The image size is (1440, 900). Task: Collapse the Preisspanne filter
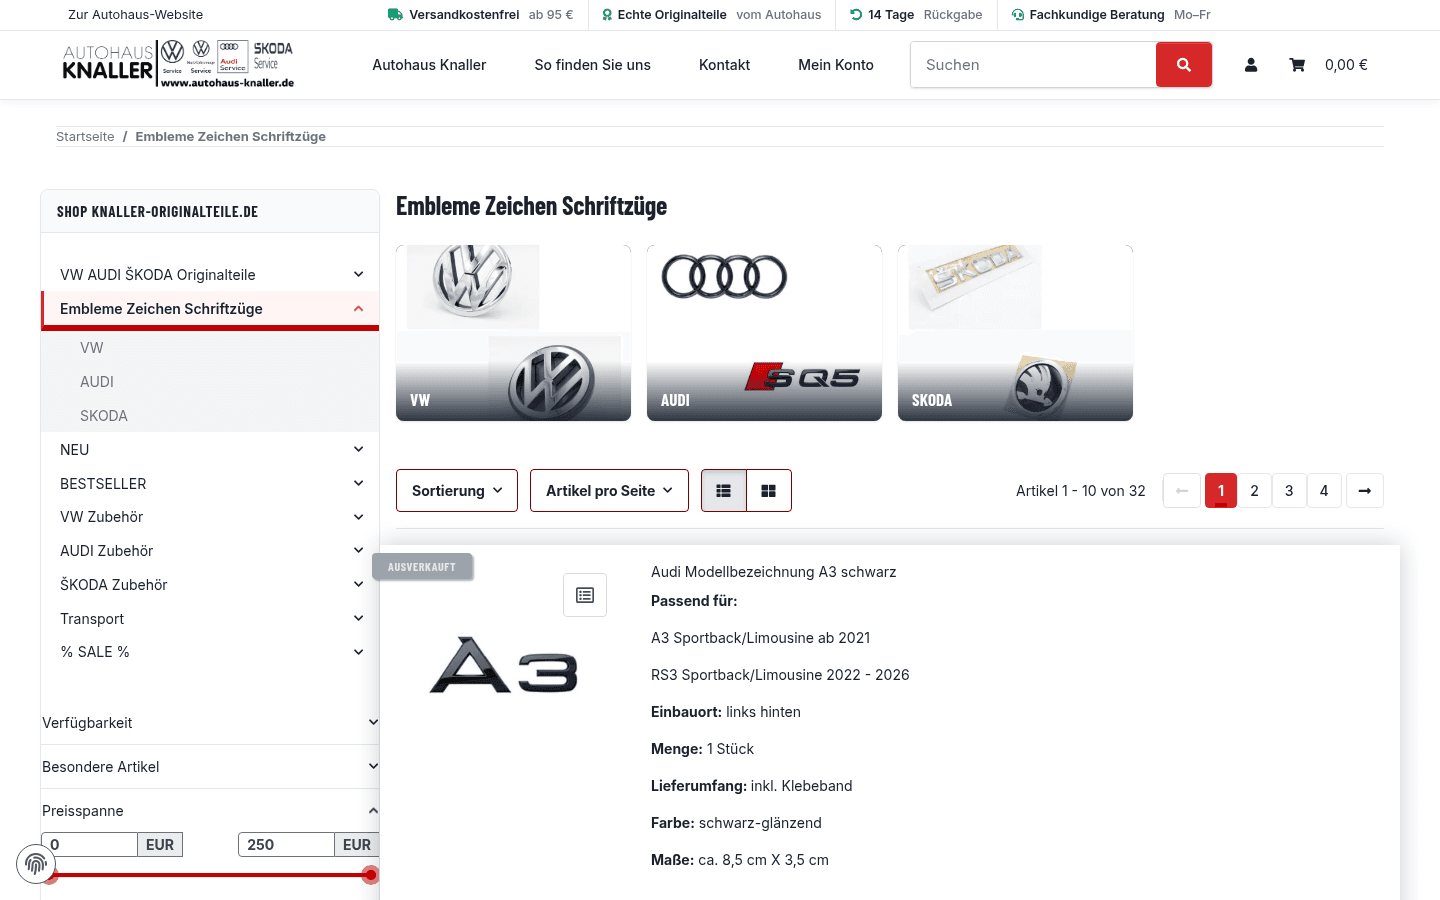210,811
